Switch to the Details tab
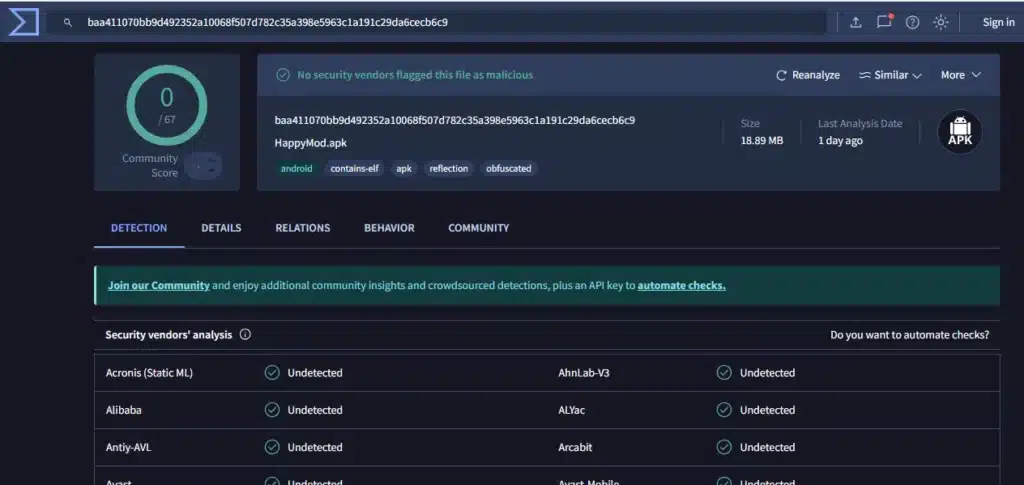This screenshot has height=485, width=1024. coord(221,228)
